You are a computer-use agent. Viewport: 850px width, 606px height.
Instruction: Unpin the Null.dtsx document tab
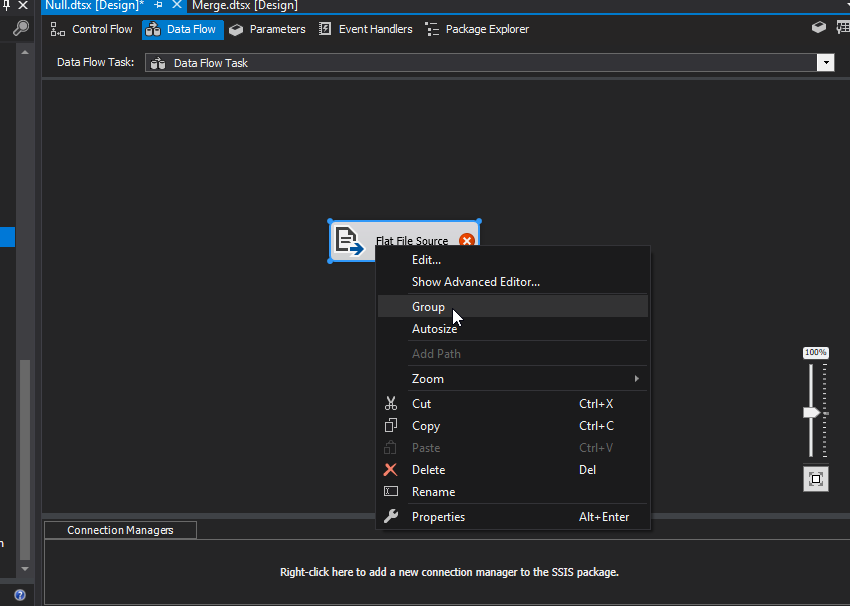(160, 5)
